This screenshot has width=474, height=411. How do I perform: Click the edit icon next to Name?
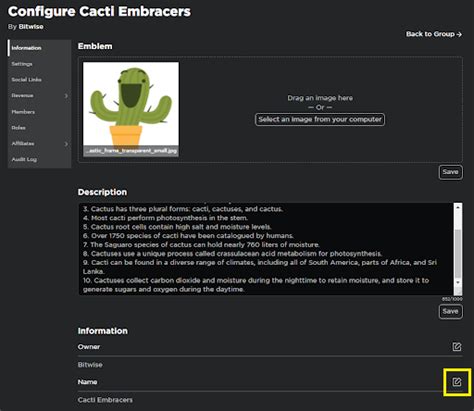point(457,382)
